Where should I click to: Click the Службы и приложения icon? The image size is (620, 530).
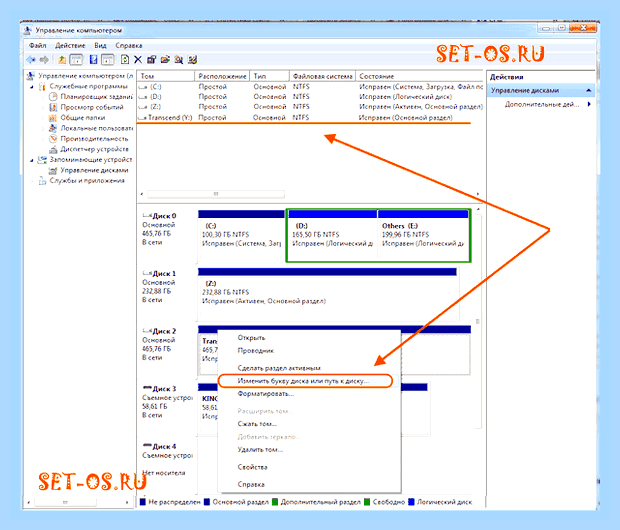click(42, 181)
